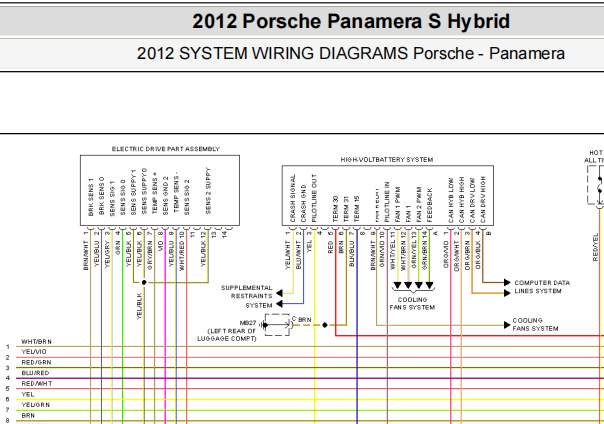Viewport: 604px width, 424px height.
Task: Select the vertical 'RED/YEL' wire label
Action: point(595,247)
